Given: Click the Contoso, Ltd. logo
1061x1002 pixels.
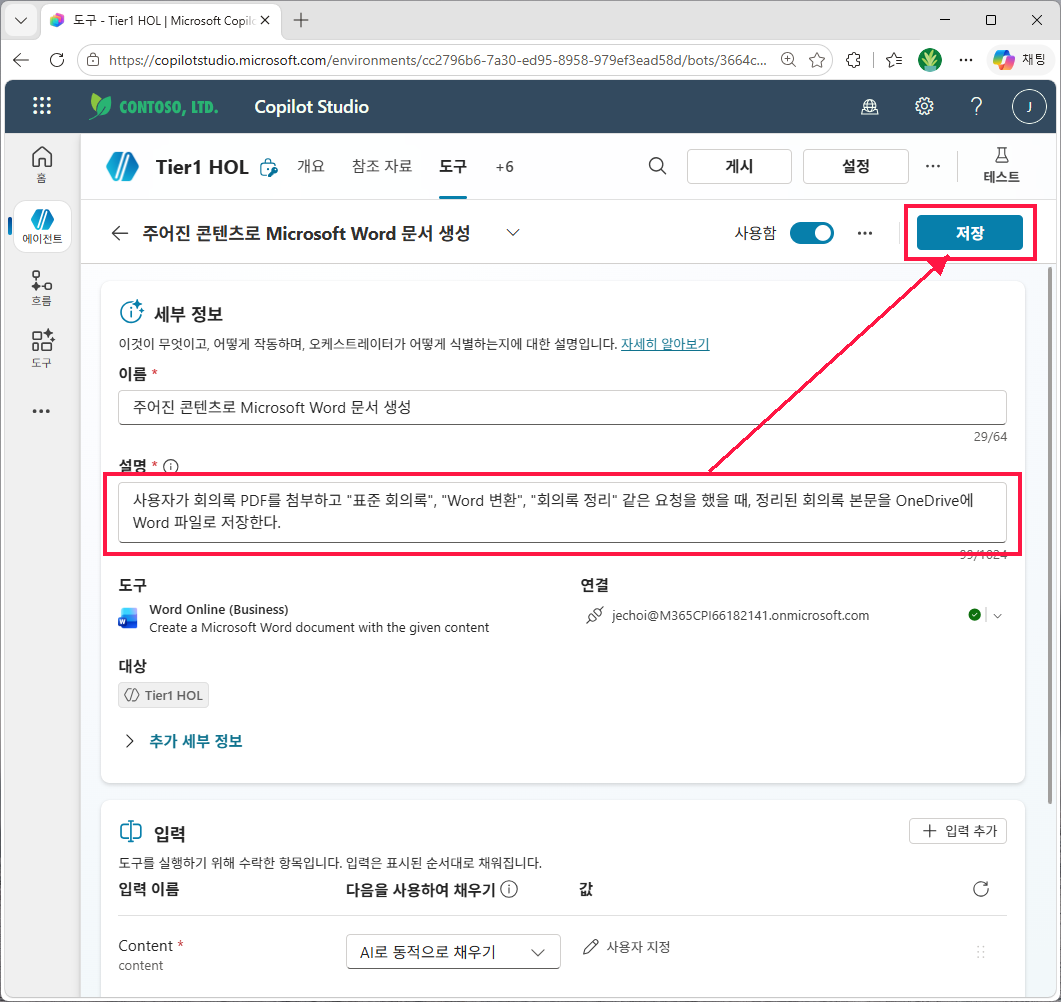Looking at the screenshot, I should (x=154, y=106).
